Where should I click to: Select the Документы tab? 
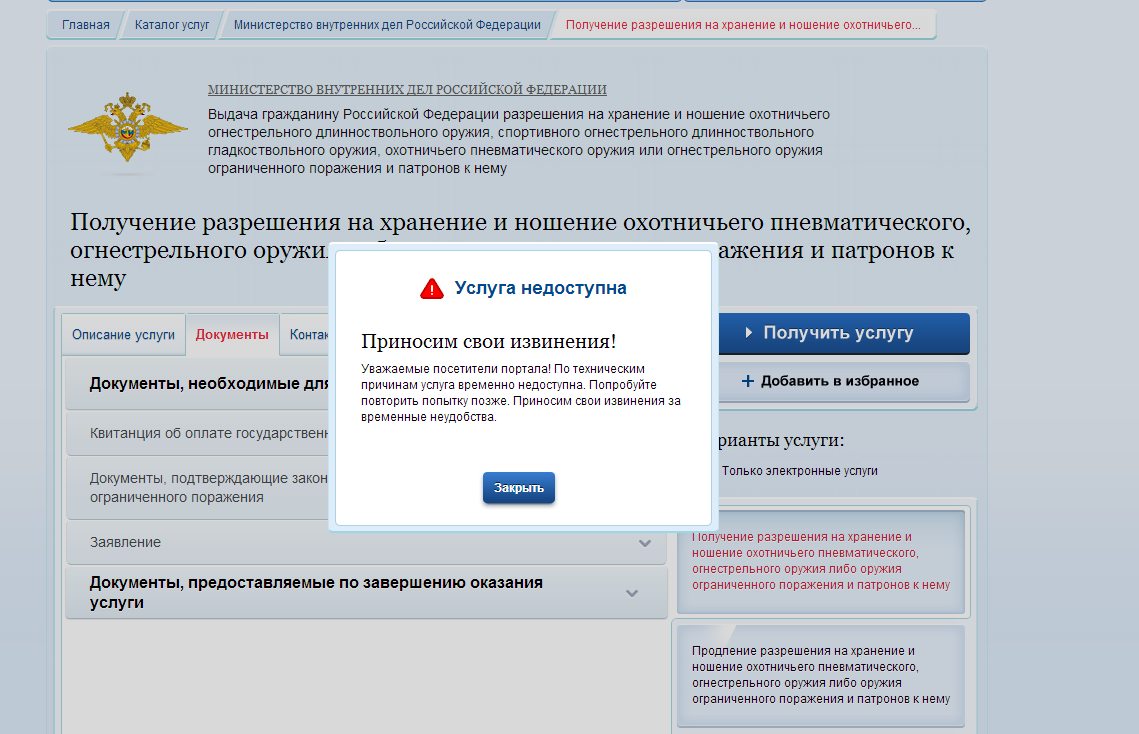[232, 335]
